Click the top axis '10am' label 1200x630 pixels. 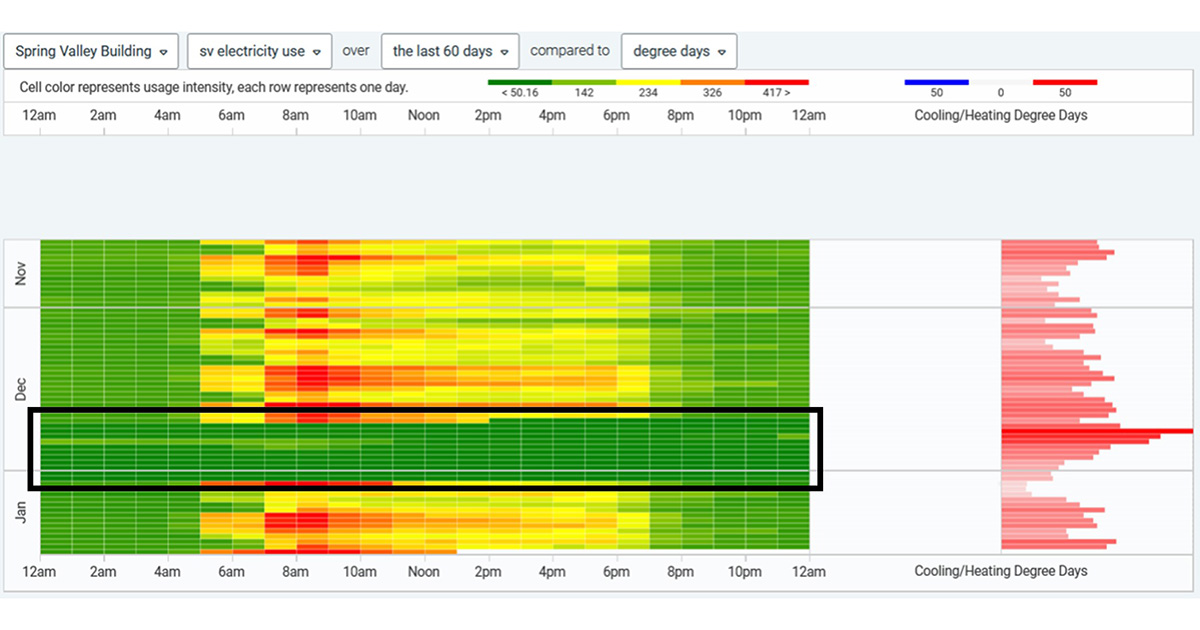[x=359, y=115]
